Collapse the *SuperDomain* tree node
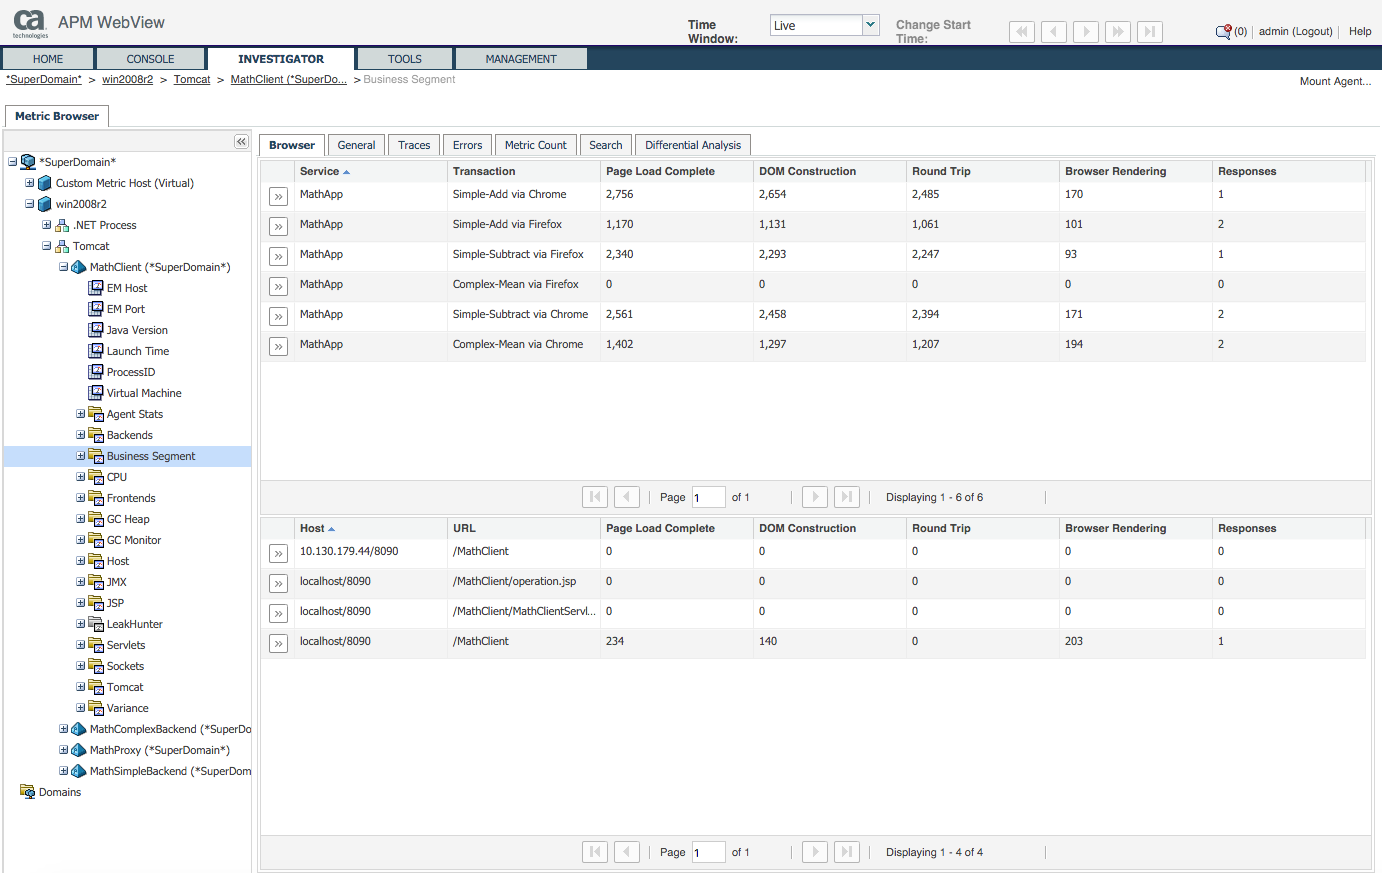Viewport: 1382px width, 873px height. tap(13, 162)
